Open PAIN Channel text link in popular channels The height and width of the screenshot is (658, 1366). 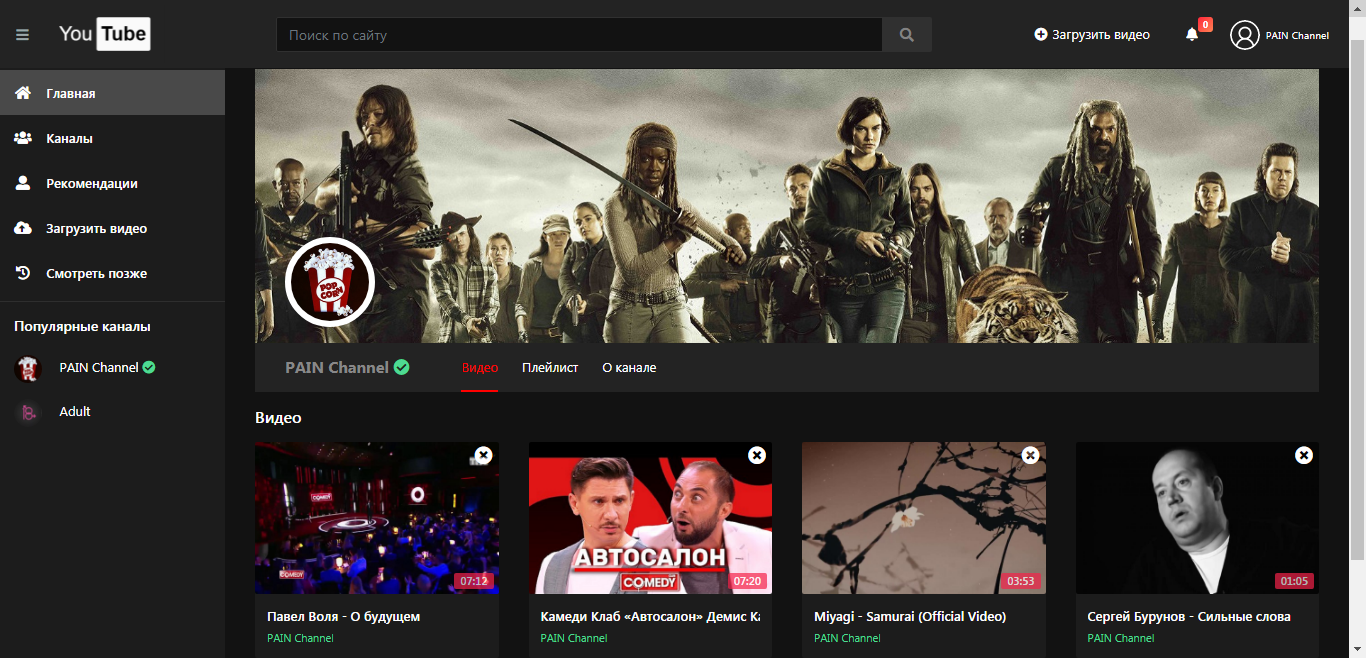coord(99,368)
